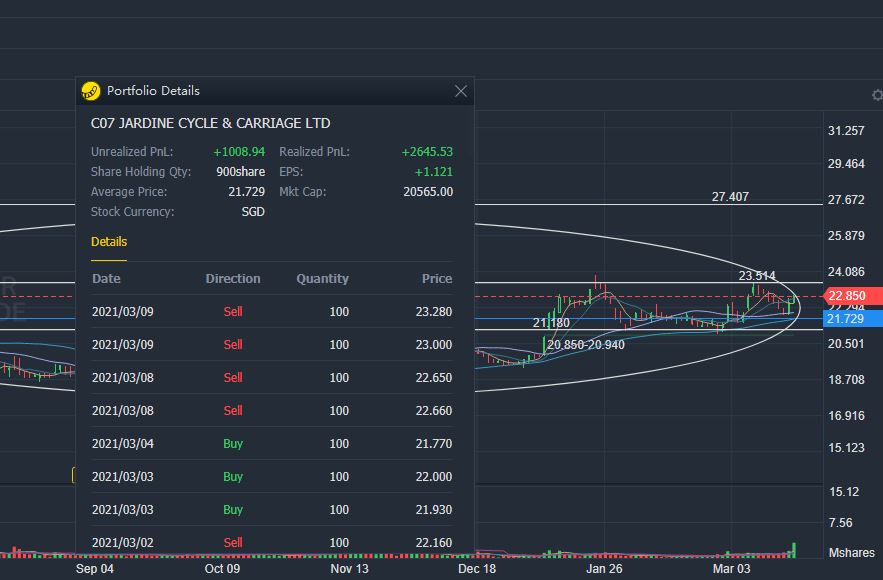883x580 pixels.
Task: Click the red 22.850 current price tag
Action: (853, 296)
